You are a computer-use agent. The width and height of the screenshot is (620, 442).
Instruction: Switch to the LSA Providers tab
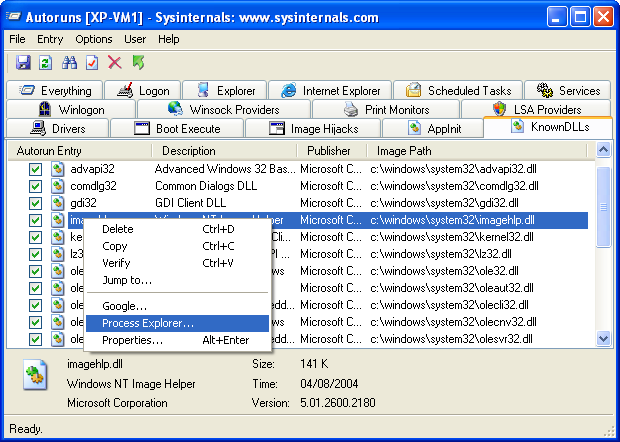[536, 110]
